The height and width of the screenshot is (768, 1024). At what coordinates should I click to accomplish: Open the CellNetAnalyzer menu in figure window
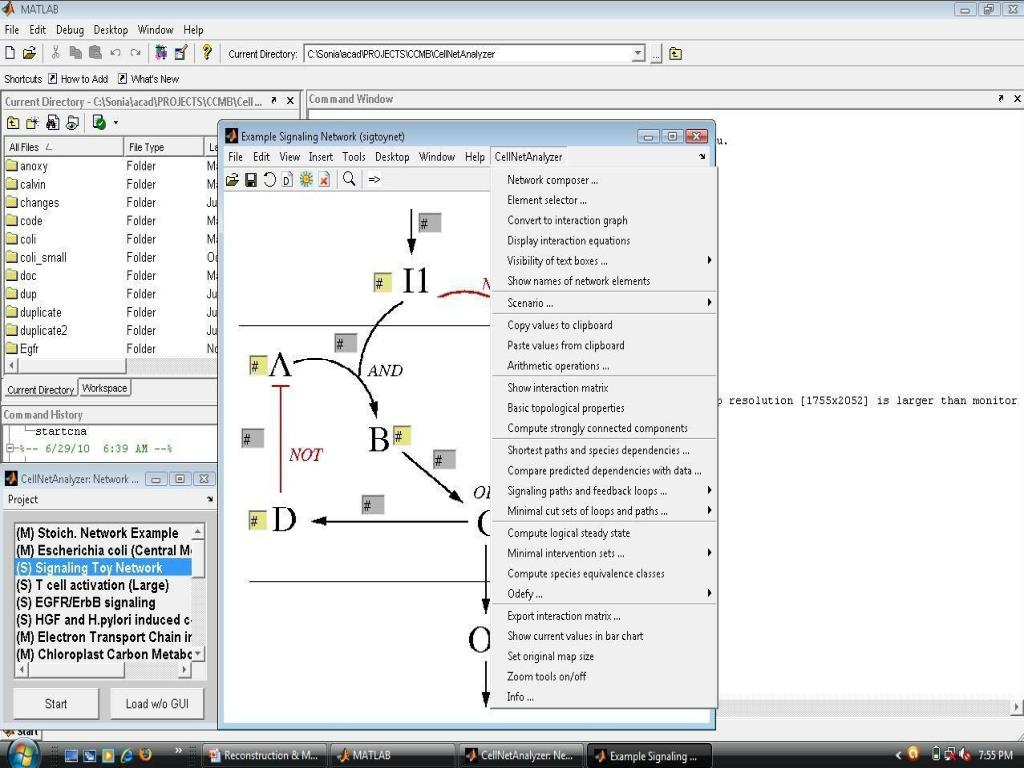[528, 157]
